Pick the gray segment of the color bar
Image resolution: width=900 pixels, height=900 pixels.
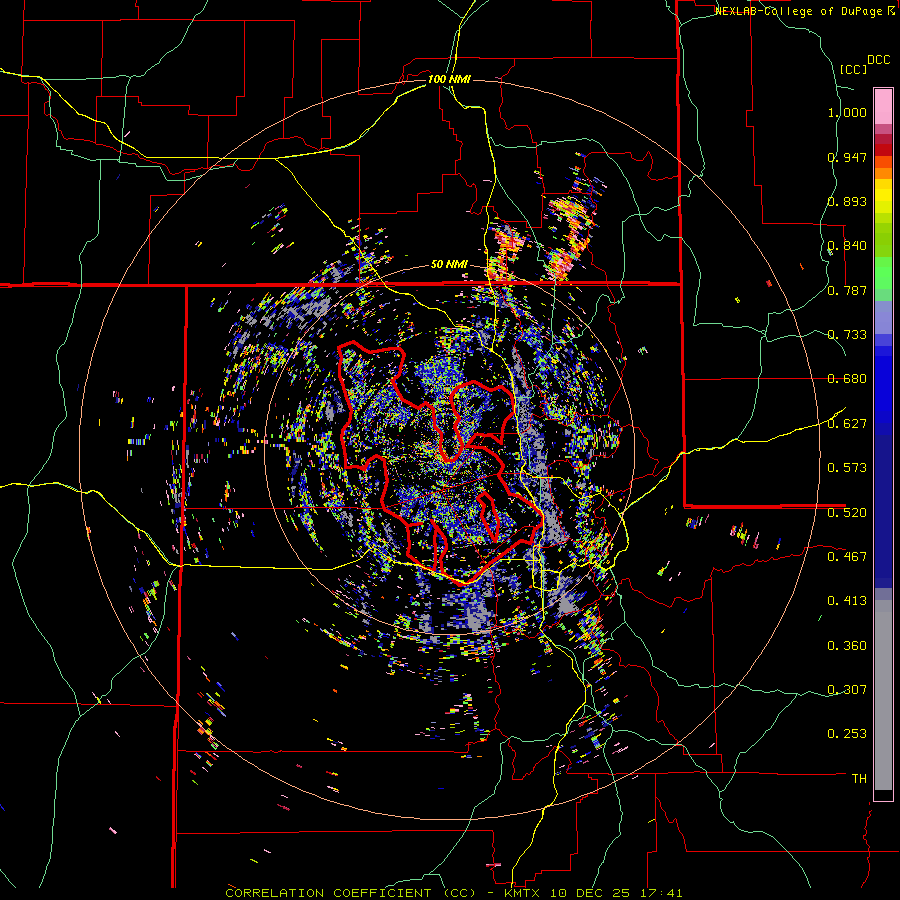tap(883, 695)
